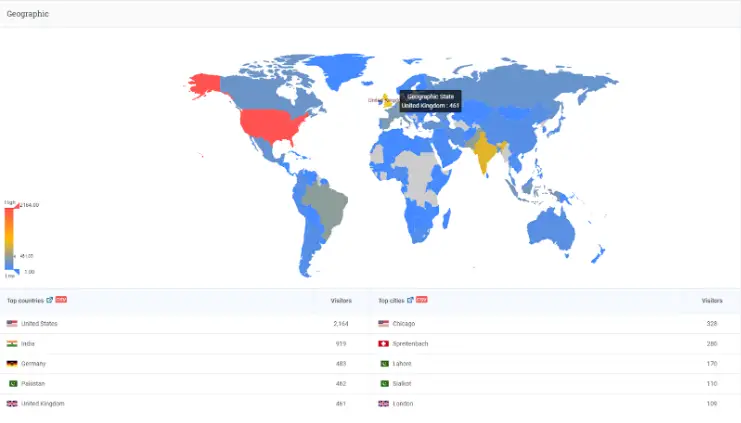Click the visitor count 328 for Chicago
This screenshot has height=423, width=741.
click(x=712, y=324)
